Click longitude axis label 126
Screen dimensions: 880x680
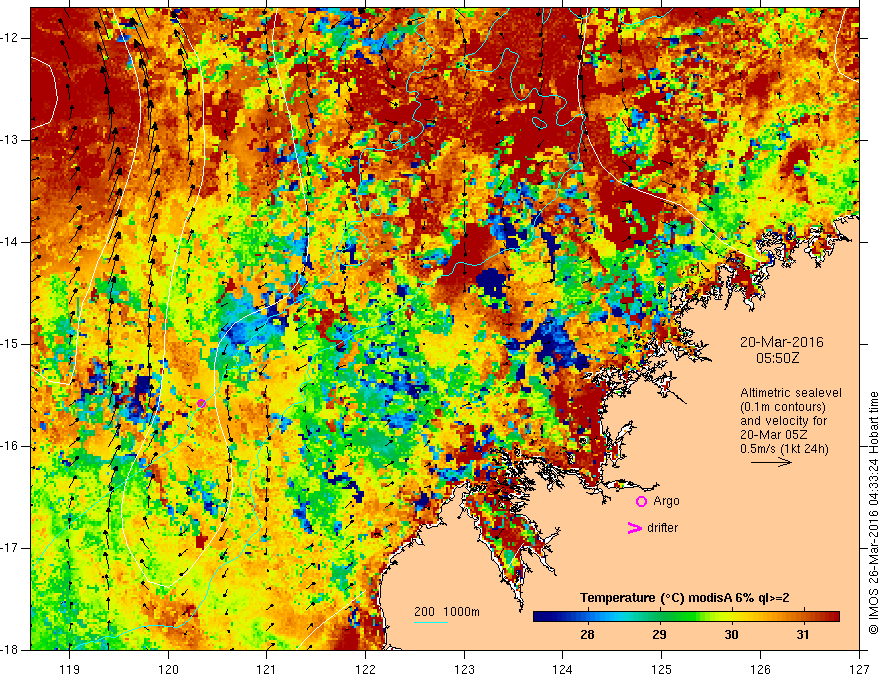tap(760, 669)
